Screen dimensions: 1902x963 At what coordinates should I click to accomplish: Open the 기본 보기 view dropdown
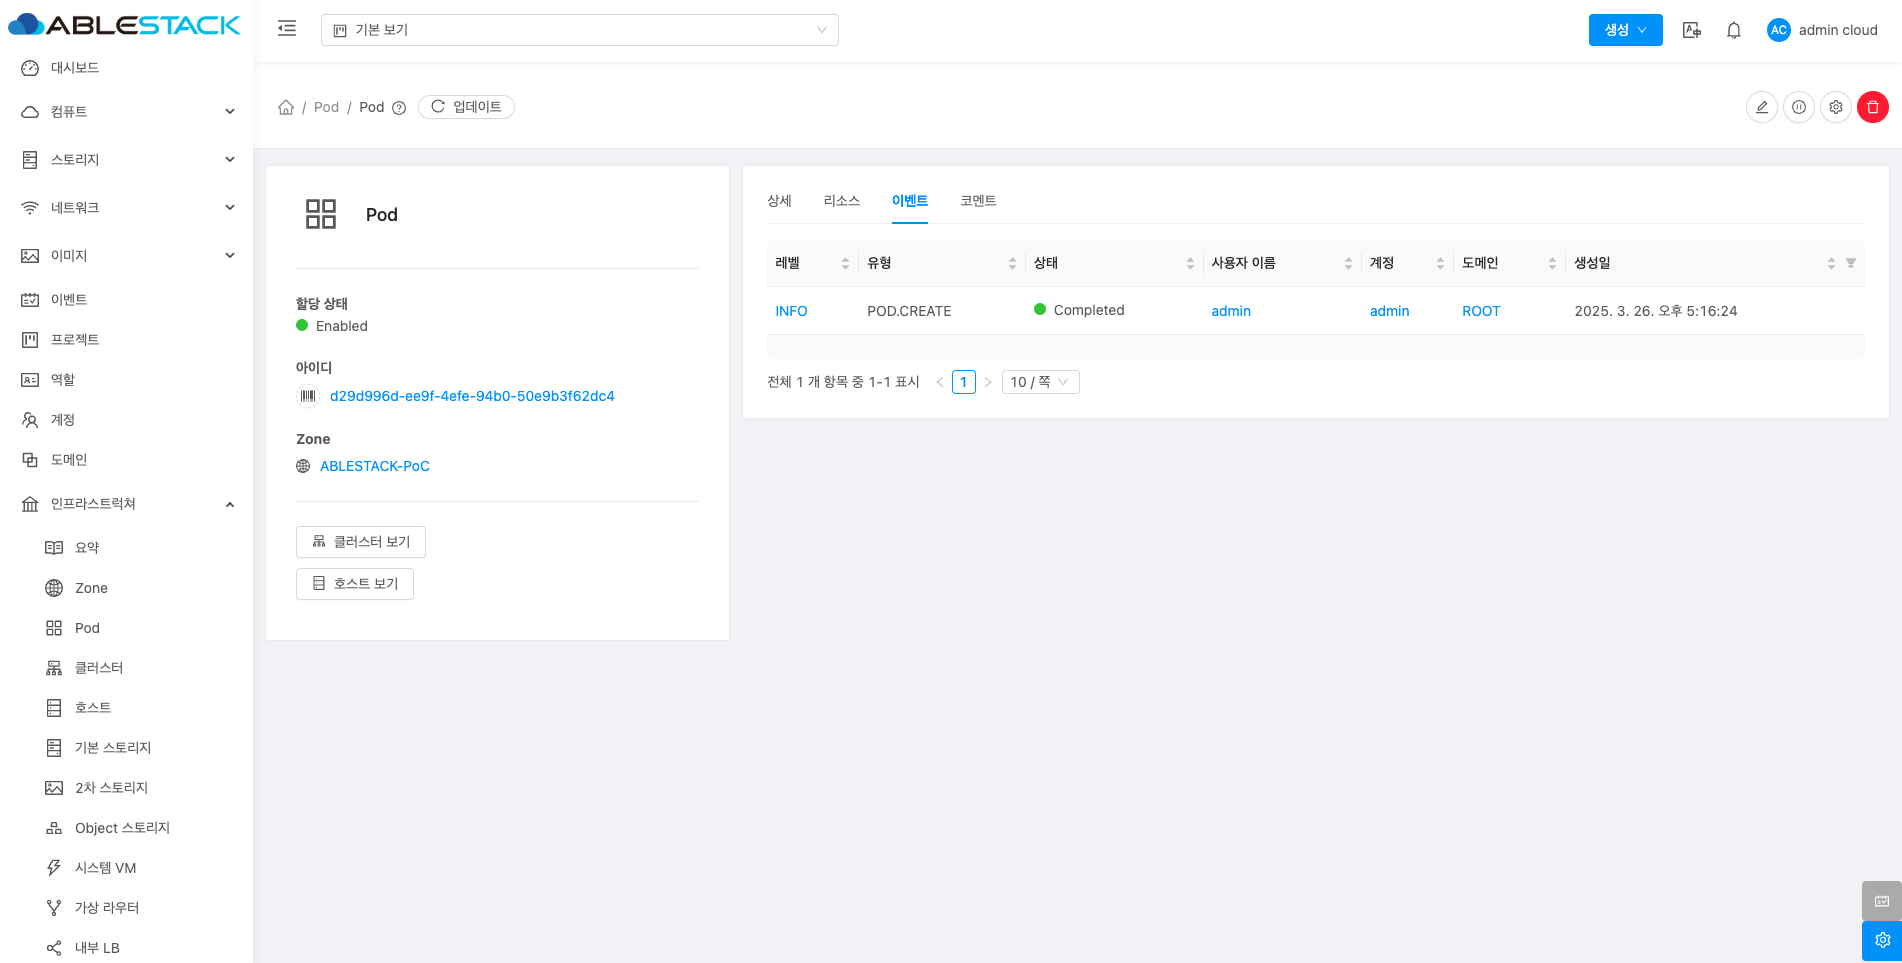(x=579, y=30)
